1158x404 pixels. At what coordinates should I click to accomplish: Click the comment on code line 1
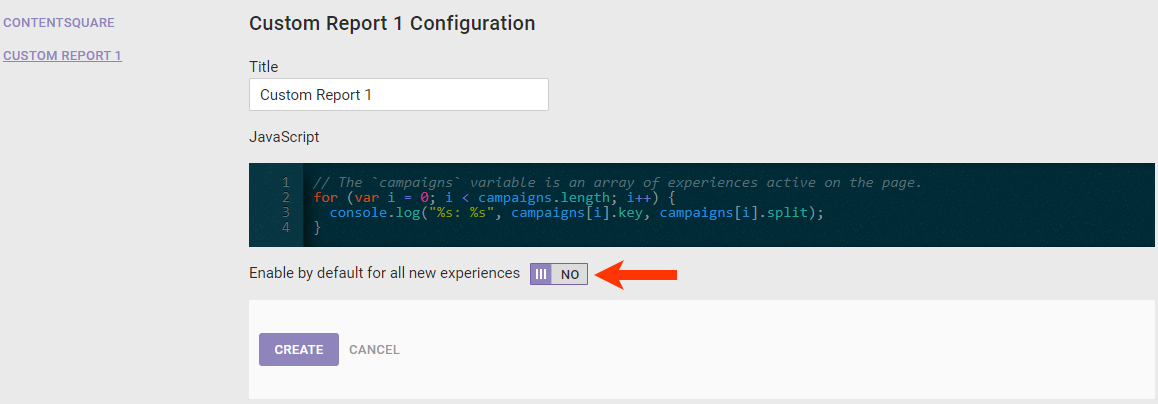616,183
